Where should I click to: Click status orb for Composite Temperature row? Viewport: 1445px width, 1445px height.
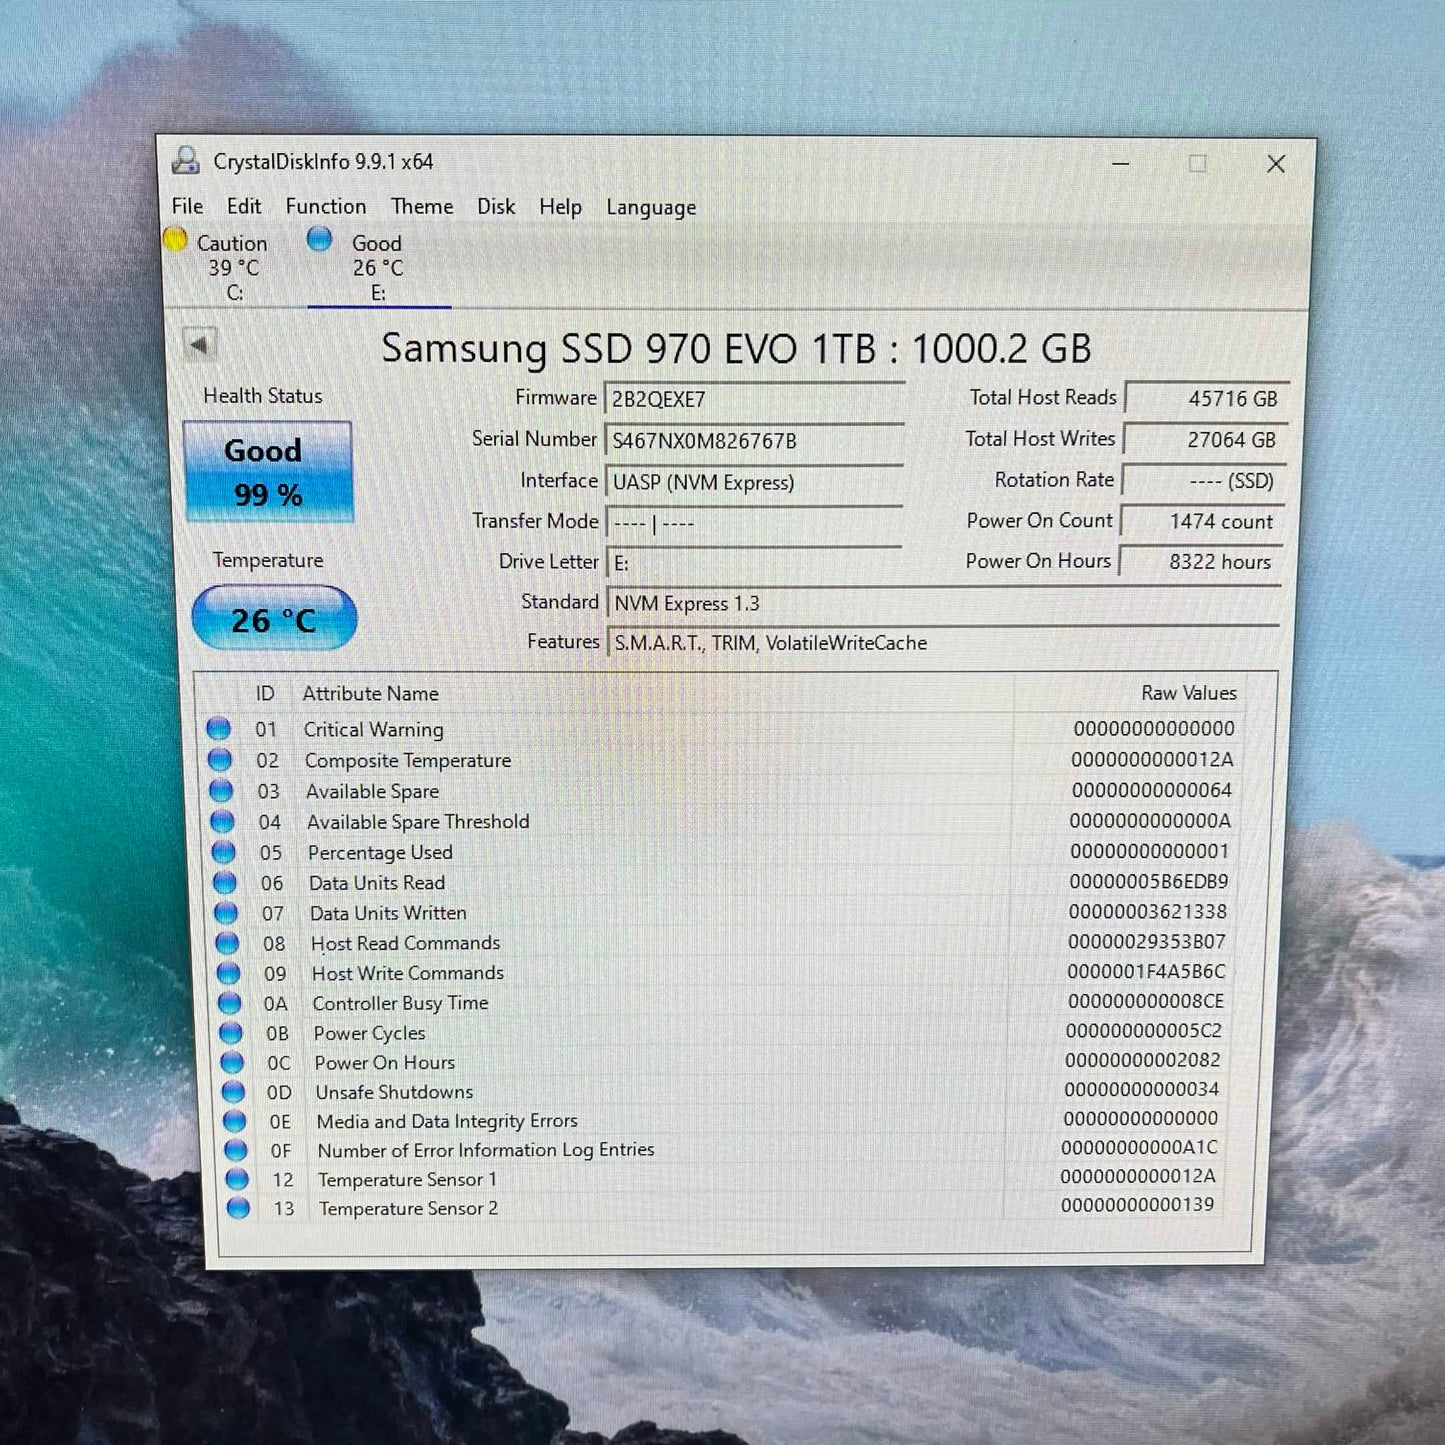(x=220, y=760)
